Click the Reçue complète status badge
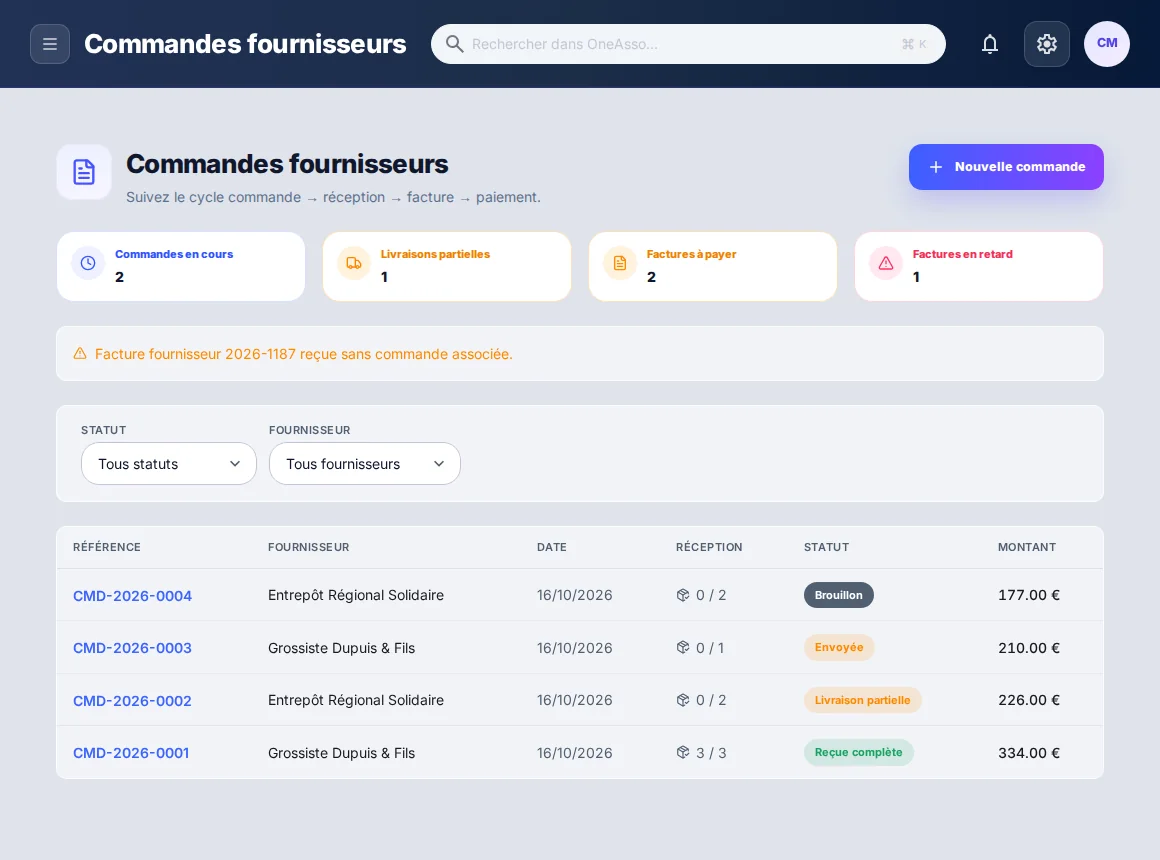The image size is (1160, 860). 858,753
